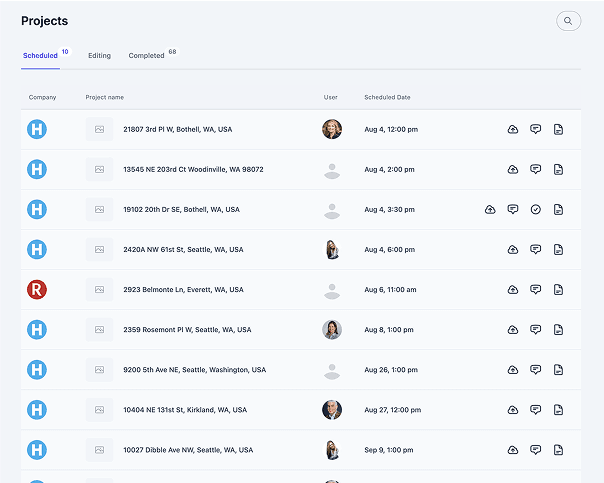Viewport: 604px width, 483px height.
Task: Click image thumbnail for 21807 3rd Pl W
Action: [99, 129]
